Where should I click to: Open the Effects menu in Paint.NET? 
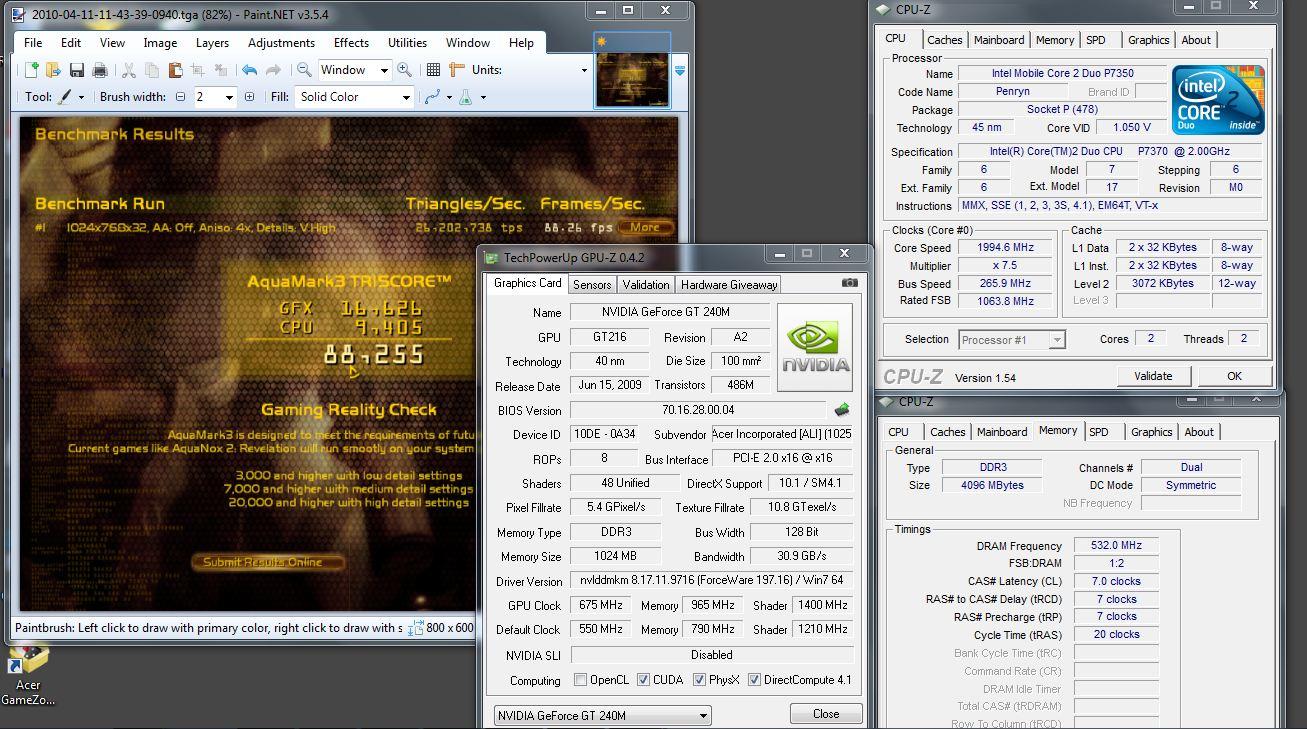pos(351,43)
